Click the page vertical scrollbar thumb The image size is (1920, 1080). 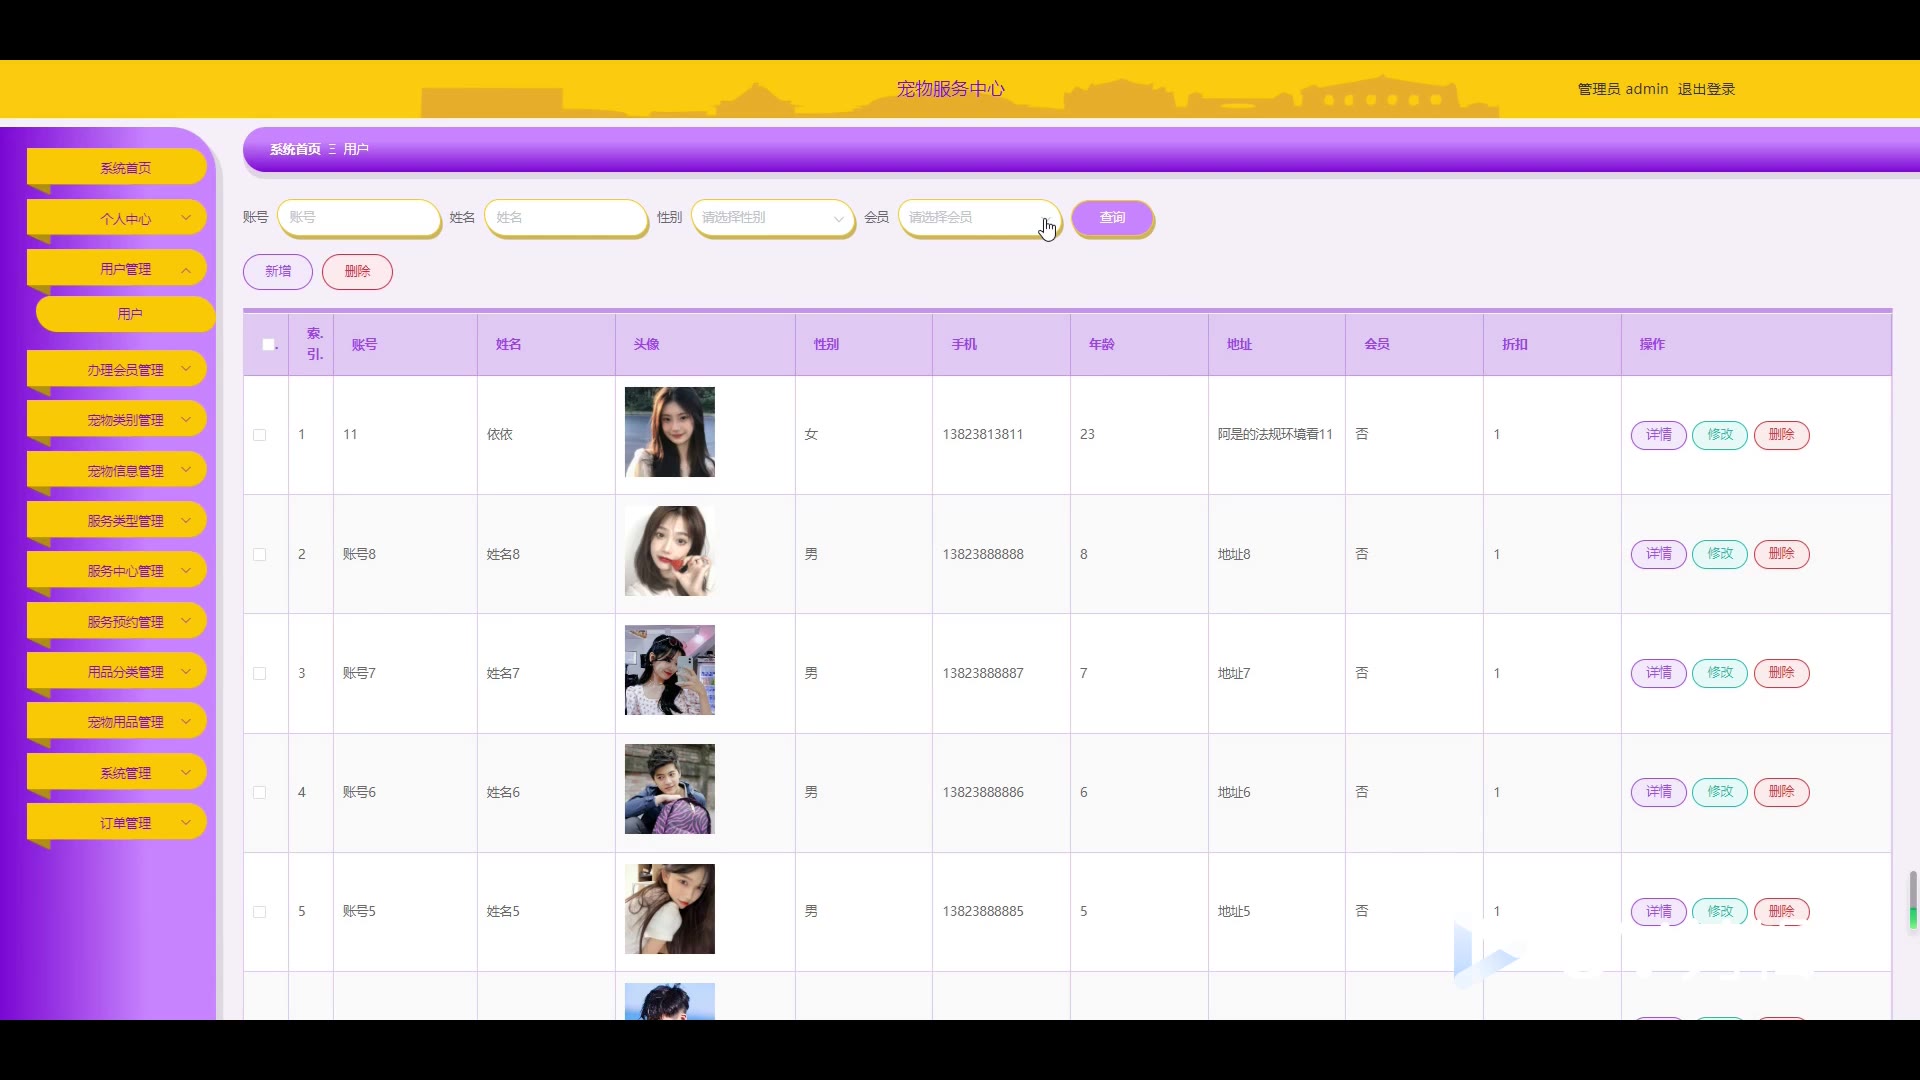tap(1912, 898)
